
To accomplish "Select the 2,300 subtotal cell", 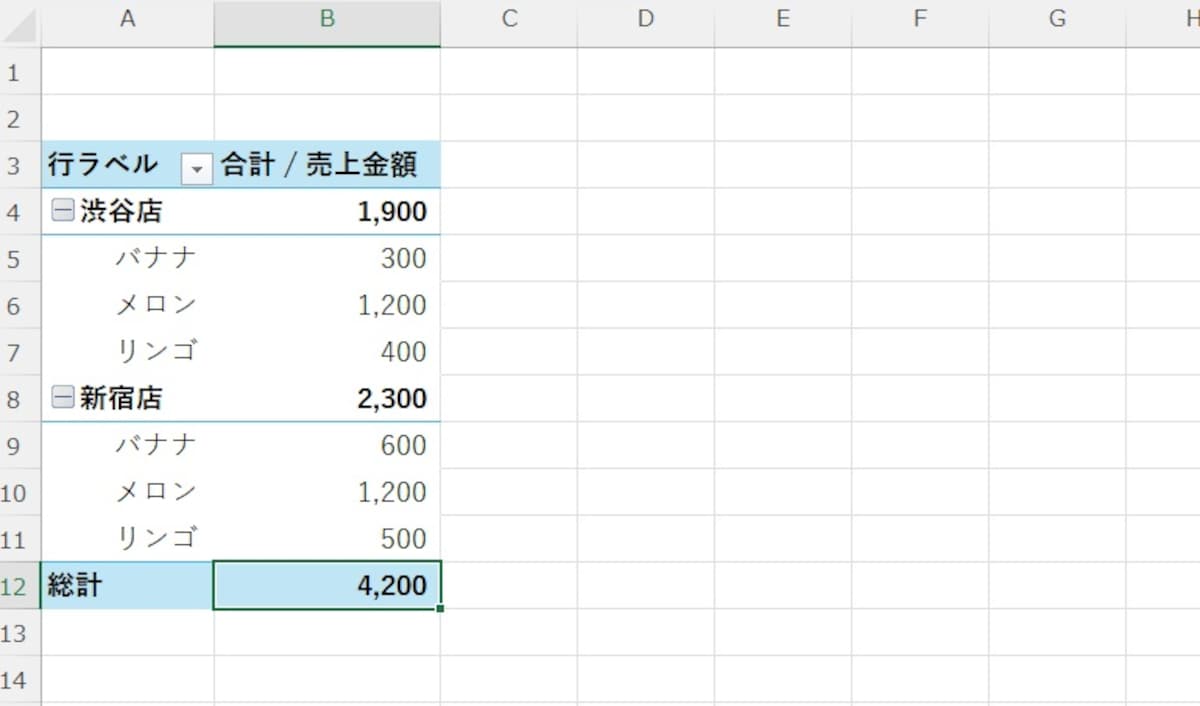I will pos(327,398).
